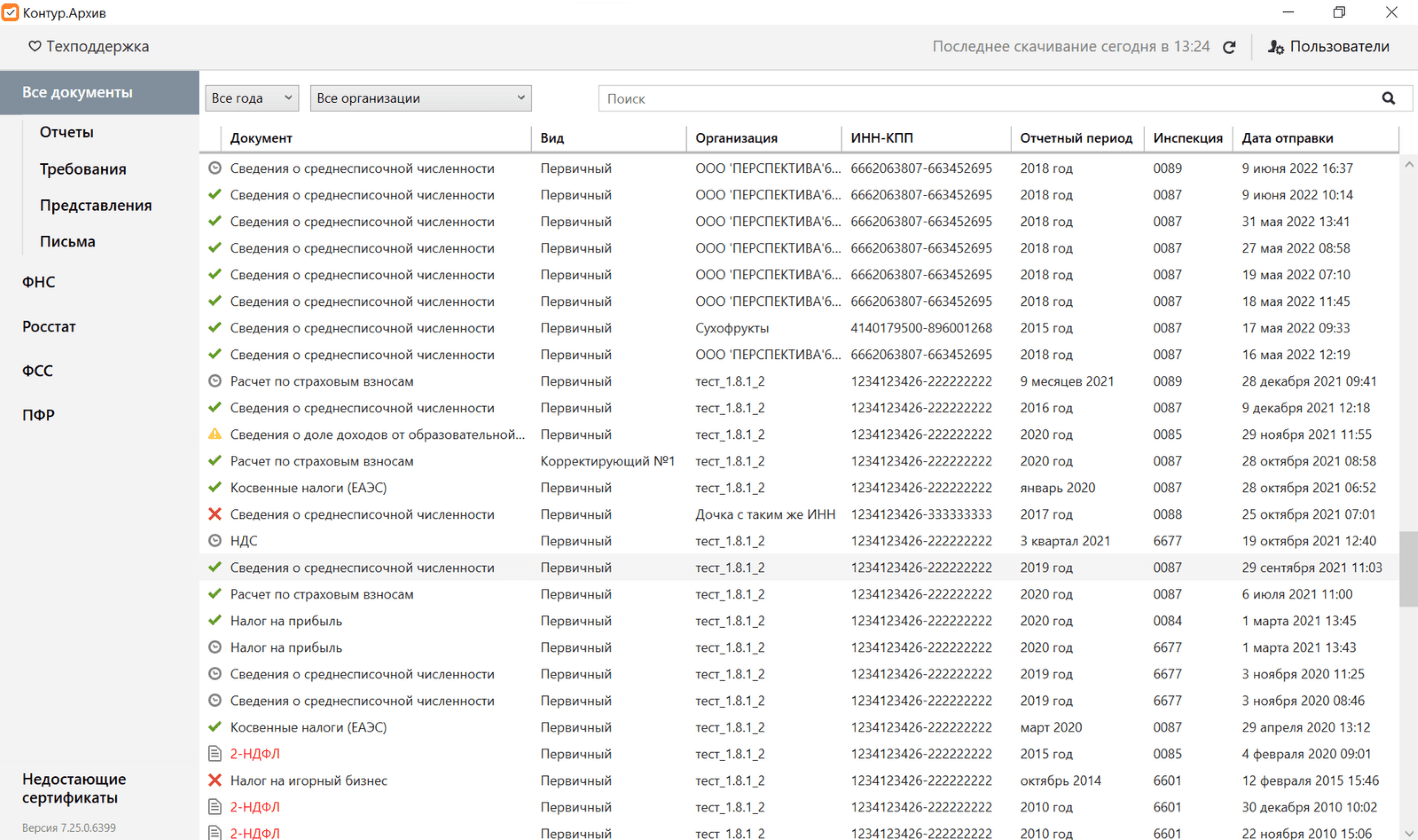Image resolution: width=1418 pixels, height=840 pixels.
Task: Click green checkmark on Сухофрукты row
Action: point(214,327)
